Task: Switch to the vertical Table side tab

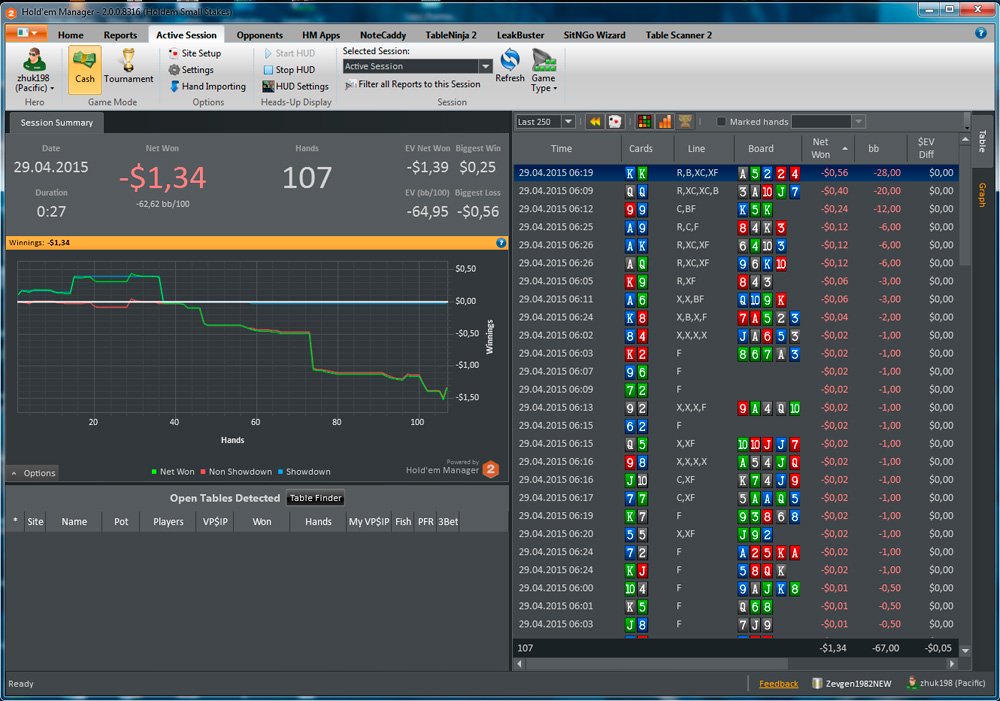Action: point(982,141)
